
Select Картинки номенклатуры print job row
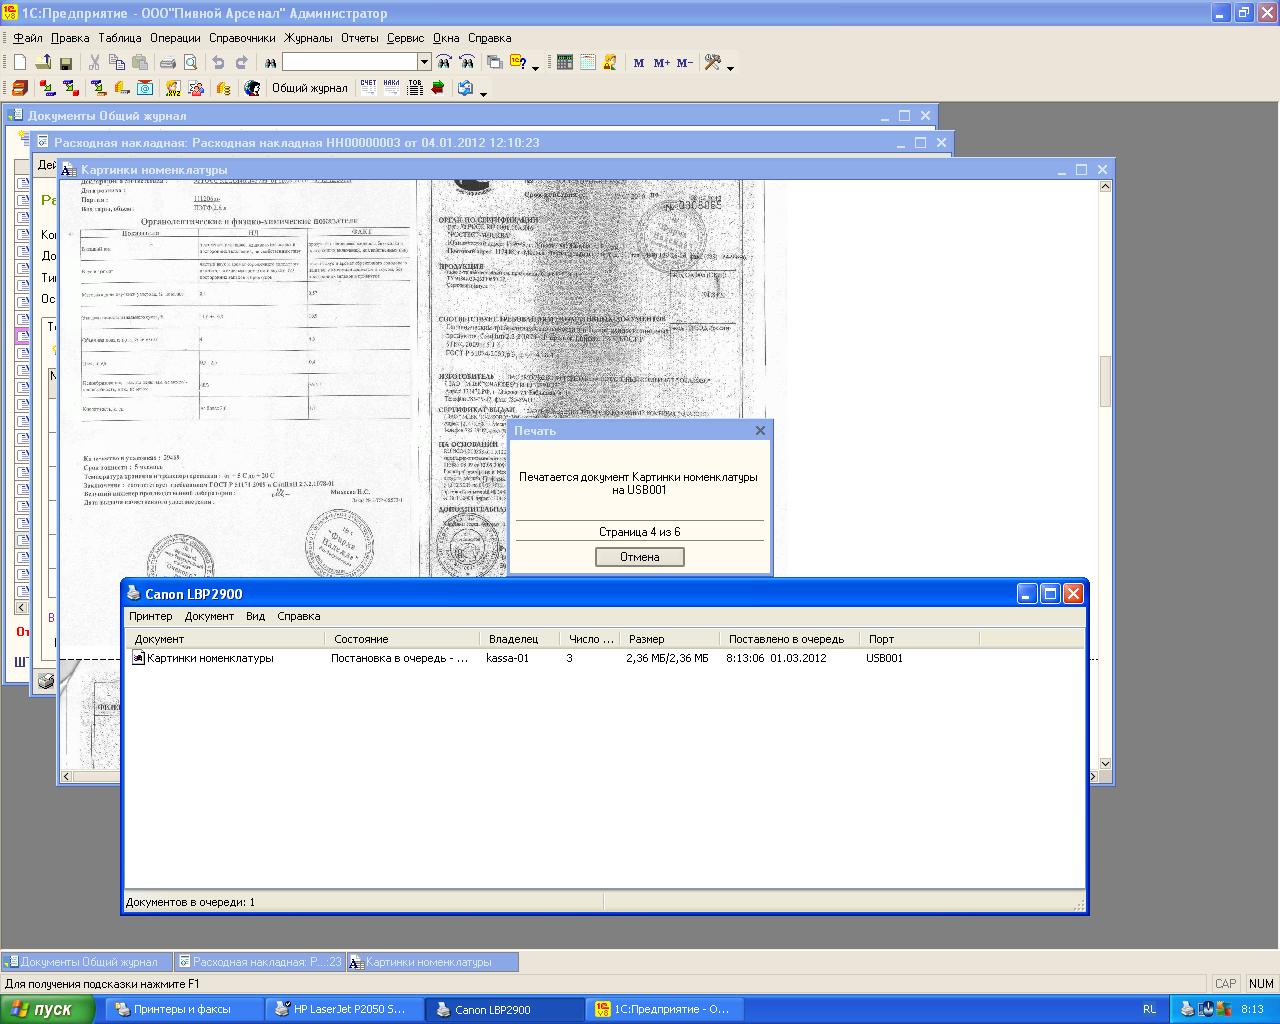pos(604,658)
